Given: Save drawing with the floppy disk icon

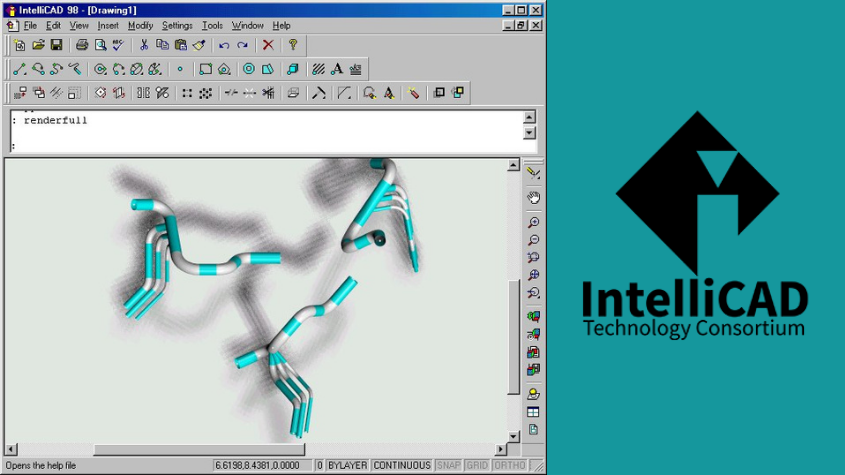Looking at the screenshot, I should [57, 45].
